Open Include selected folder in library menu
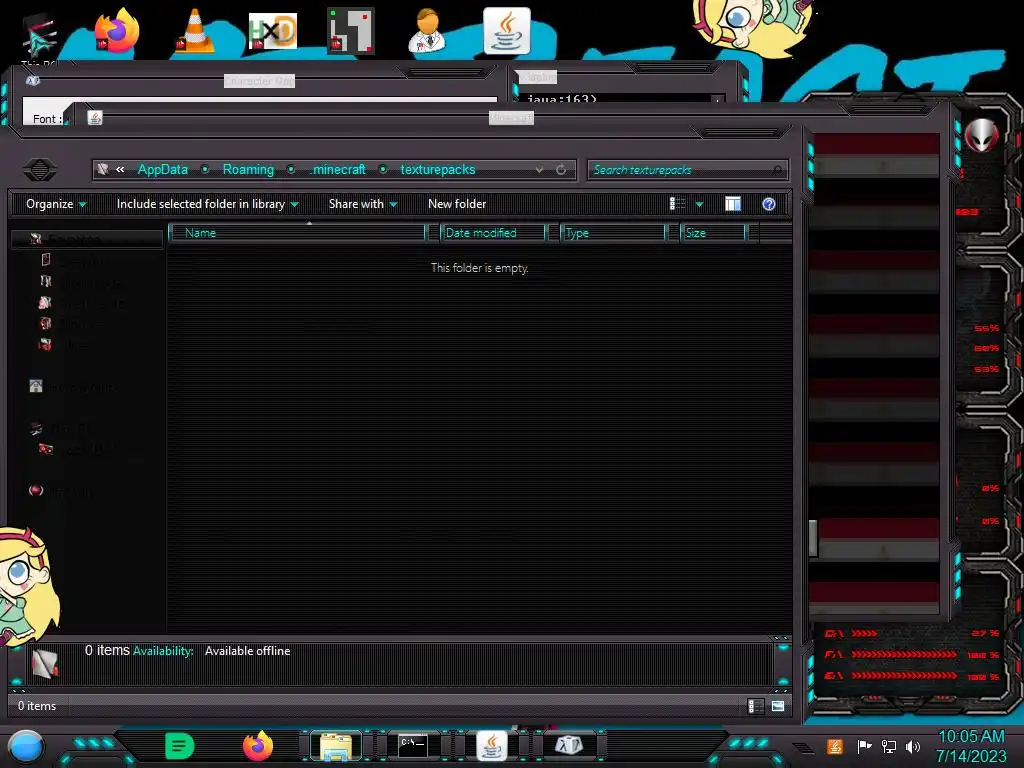The width and height of the screenshot is (1024, 768). (x=208, y=204)
